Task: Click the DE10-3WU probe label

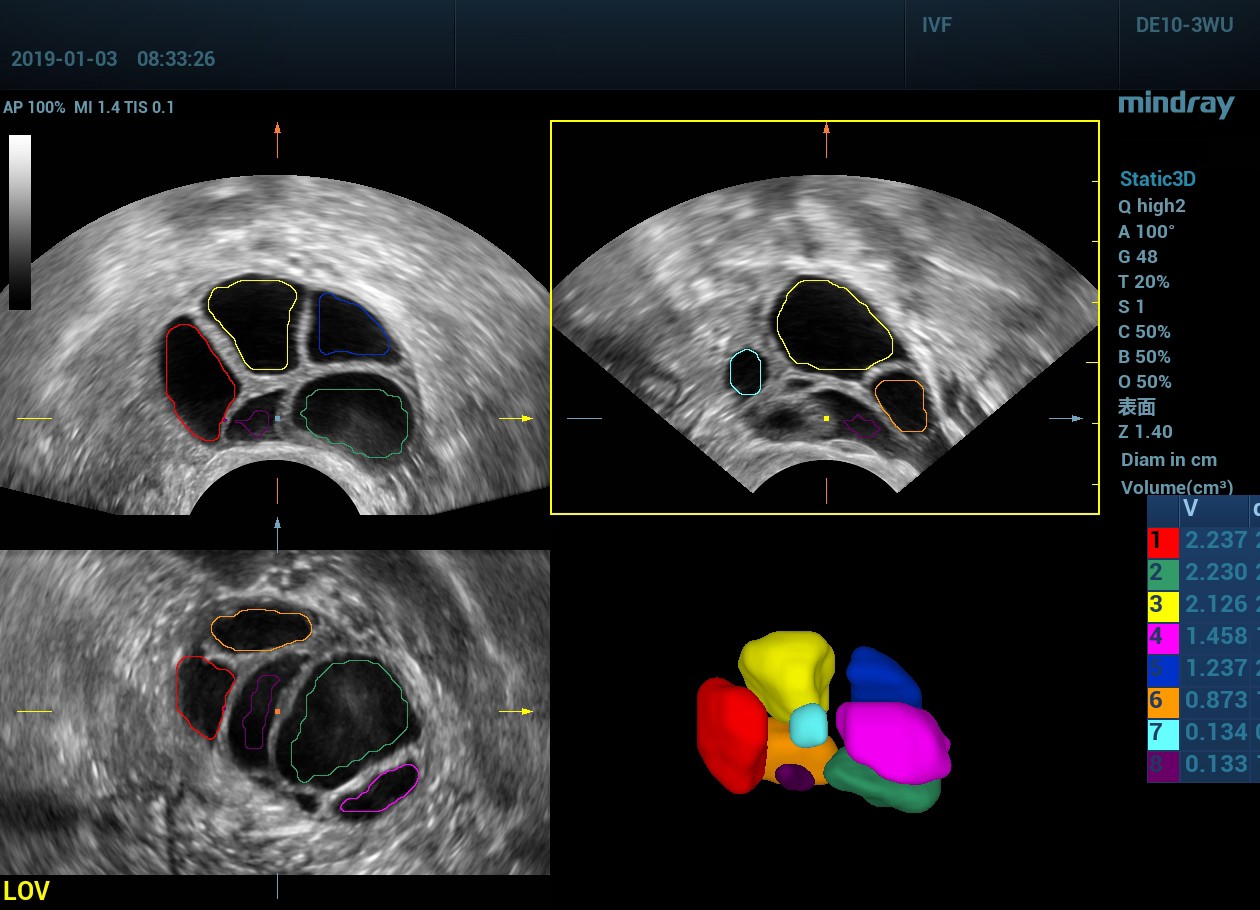Action: (1184, 26)
